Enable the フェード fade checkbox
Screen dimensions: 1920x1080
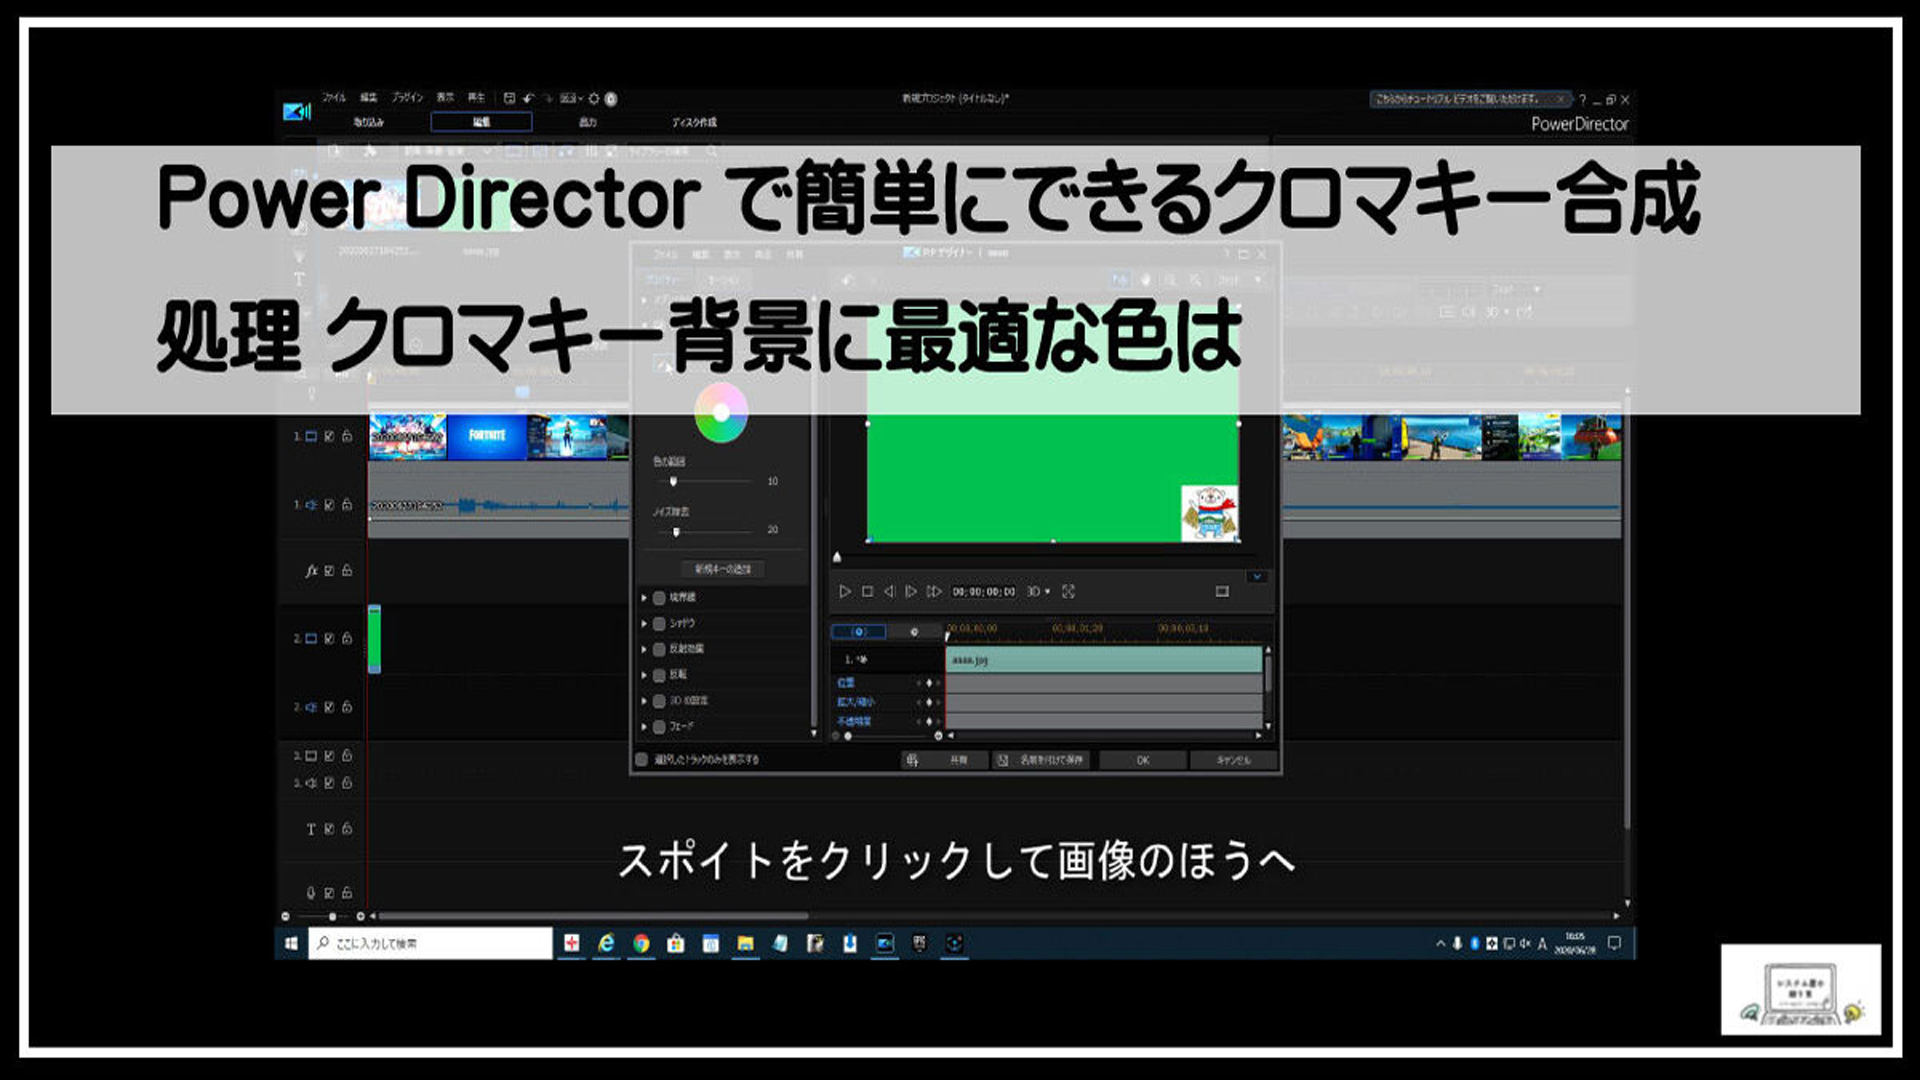click(x=659, y=727)
